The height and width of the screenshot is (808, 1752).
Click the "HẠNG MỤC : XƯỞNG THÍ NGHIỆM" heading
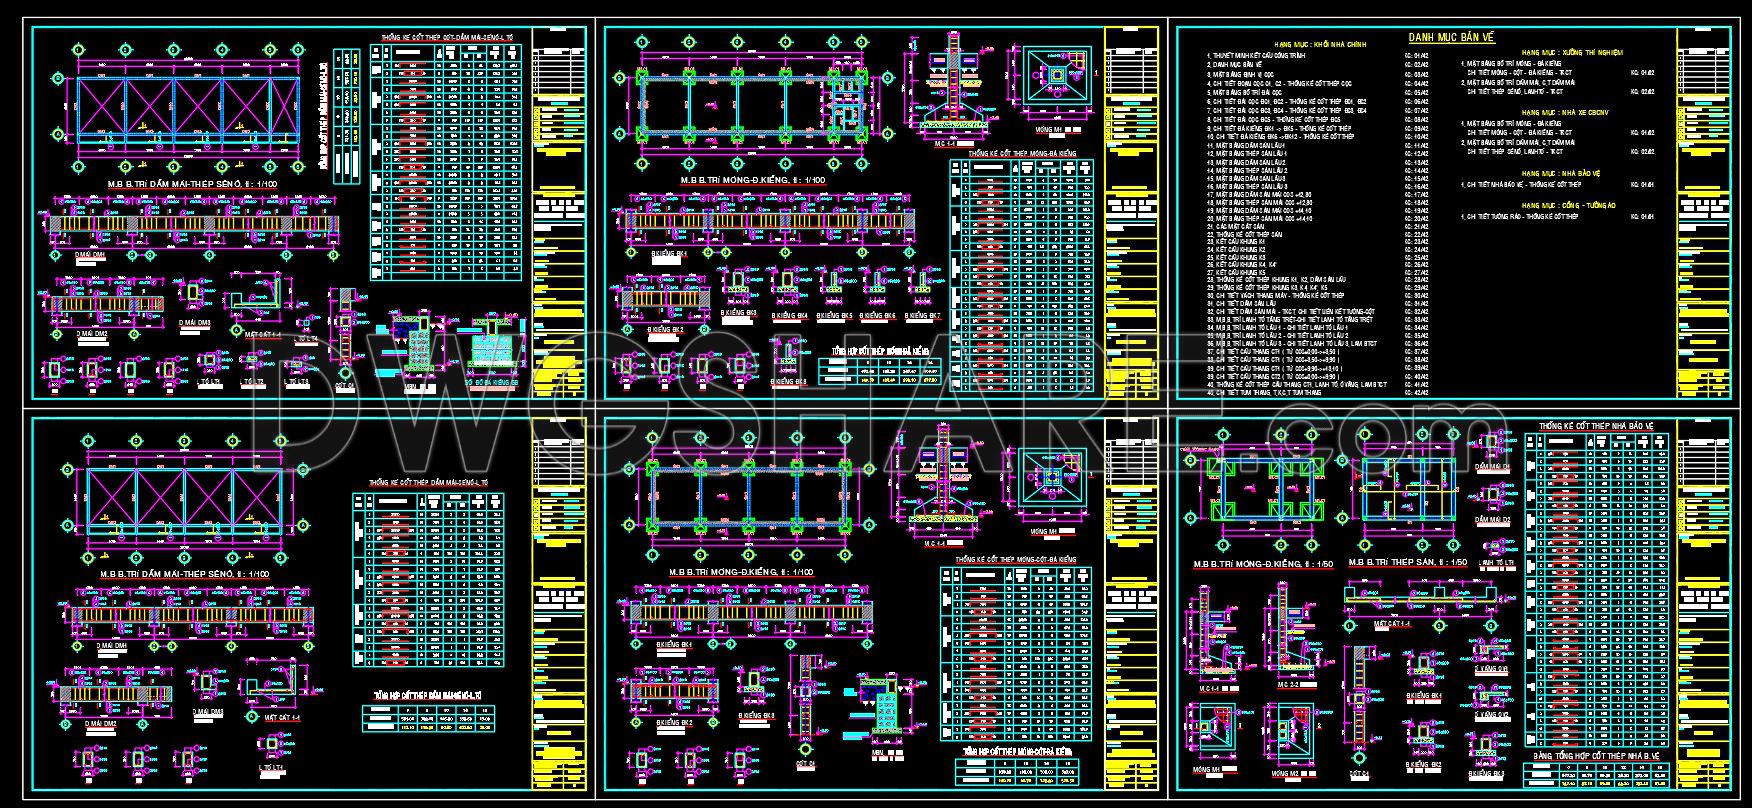click(1572, 51)
